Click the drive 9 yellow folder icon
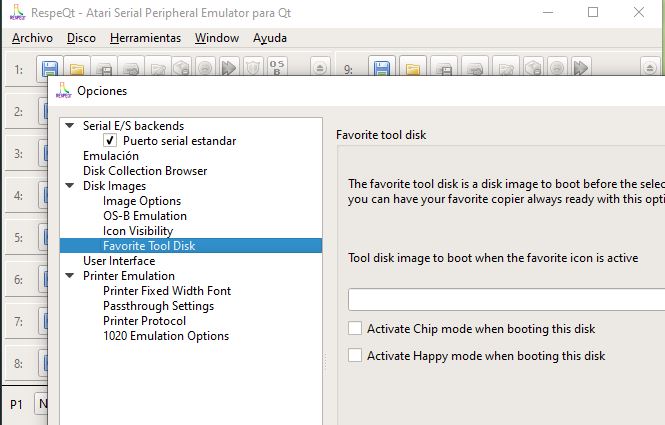Screen dimensions: 665x425 click(408, 69)
